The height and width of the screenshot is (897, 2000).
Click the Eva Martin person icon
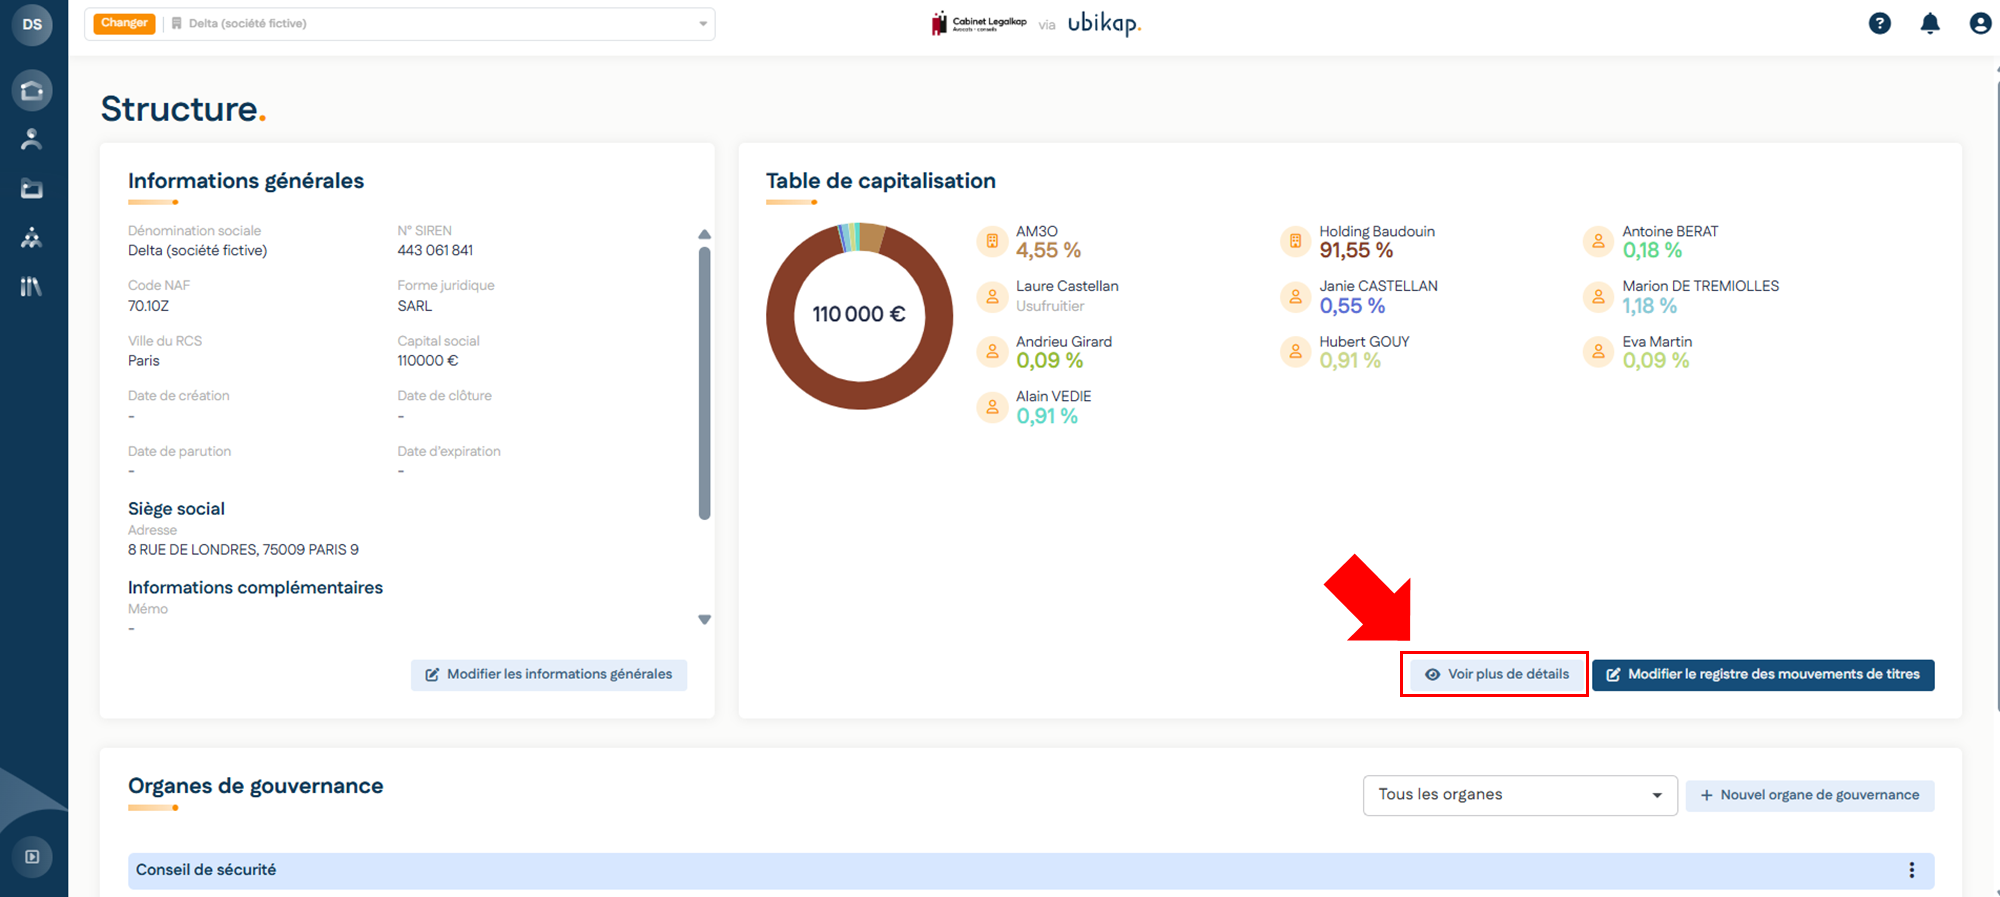pos(1598,352)
